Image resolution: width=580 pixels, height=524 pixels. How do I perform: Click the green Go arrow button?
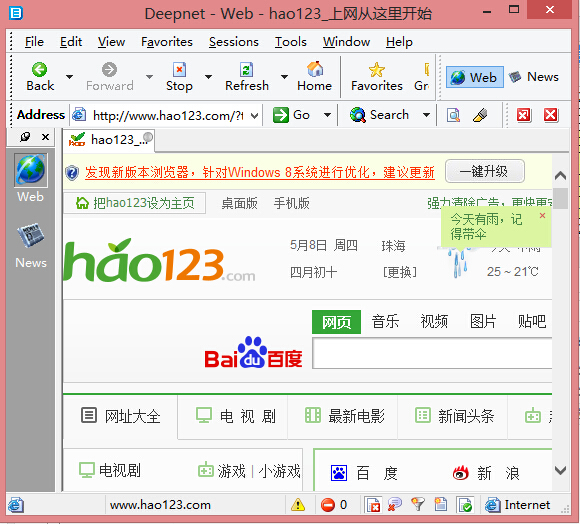291,115
